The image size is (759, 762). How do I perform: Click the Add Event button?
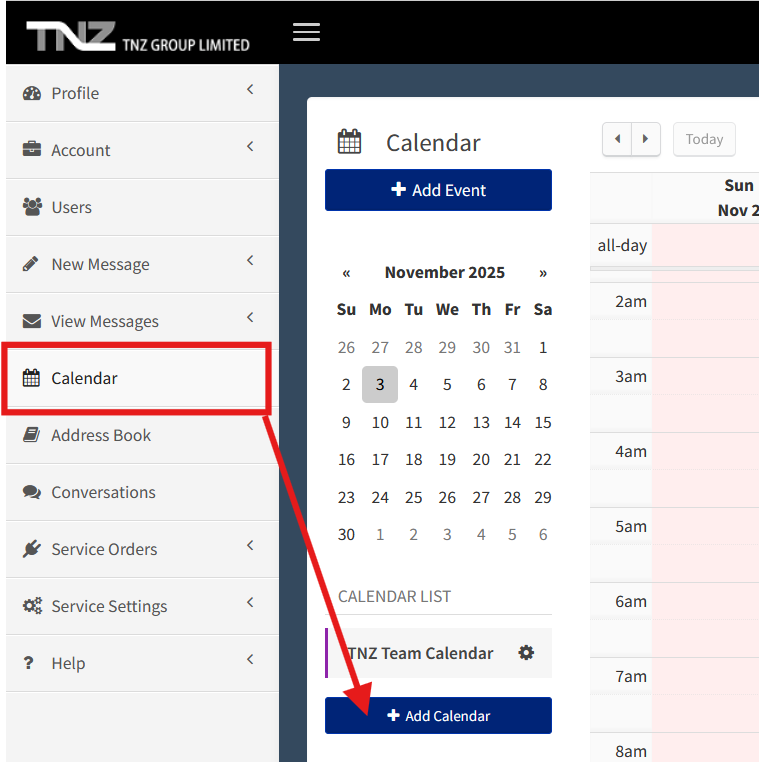tap(438, 190)
